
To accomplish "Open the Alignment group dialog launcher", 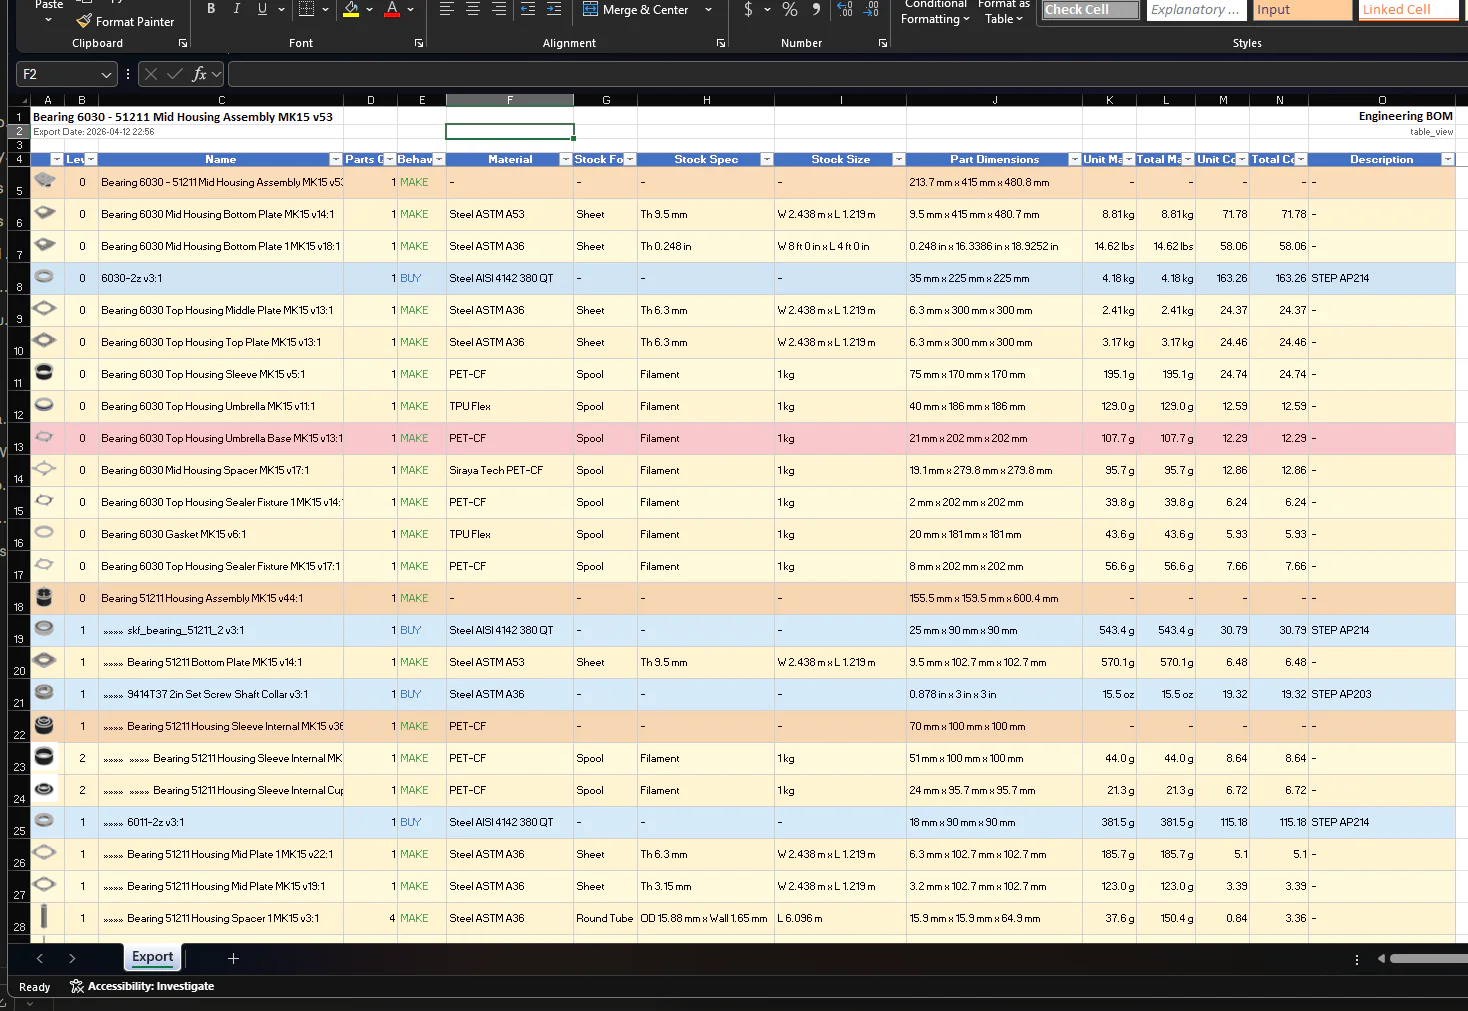I will 721,43.
